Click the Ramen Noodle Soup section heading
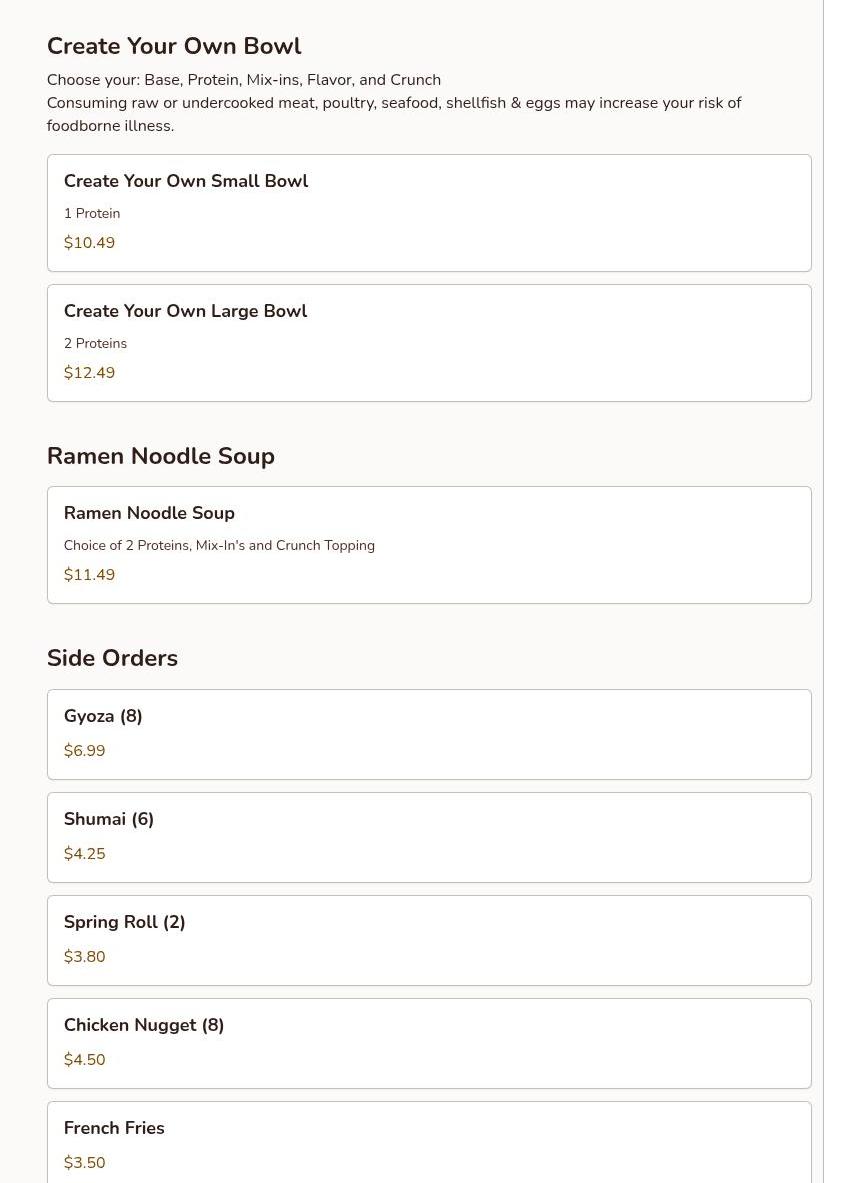Viewport: 844px width, 1183px height. tap(161, 456)
